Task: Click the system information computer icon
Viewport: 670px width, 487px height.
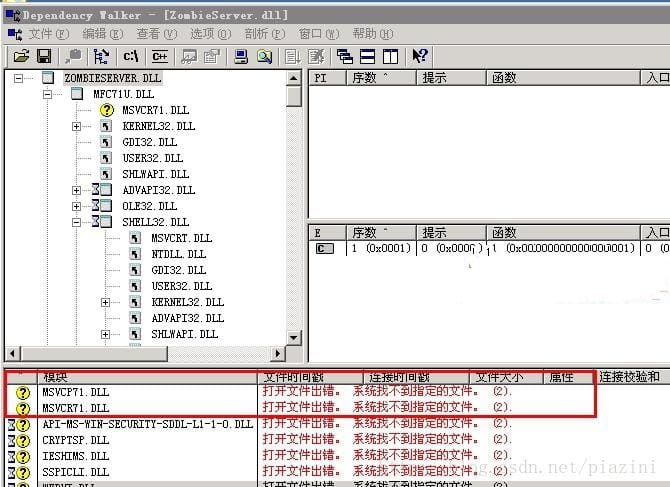Action: 241,56
